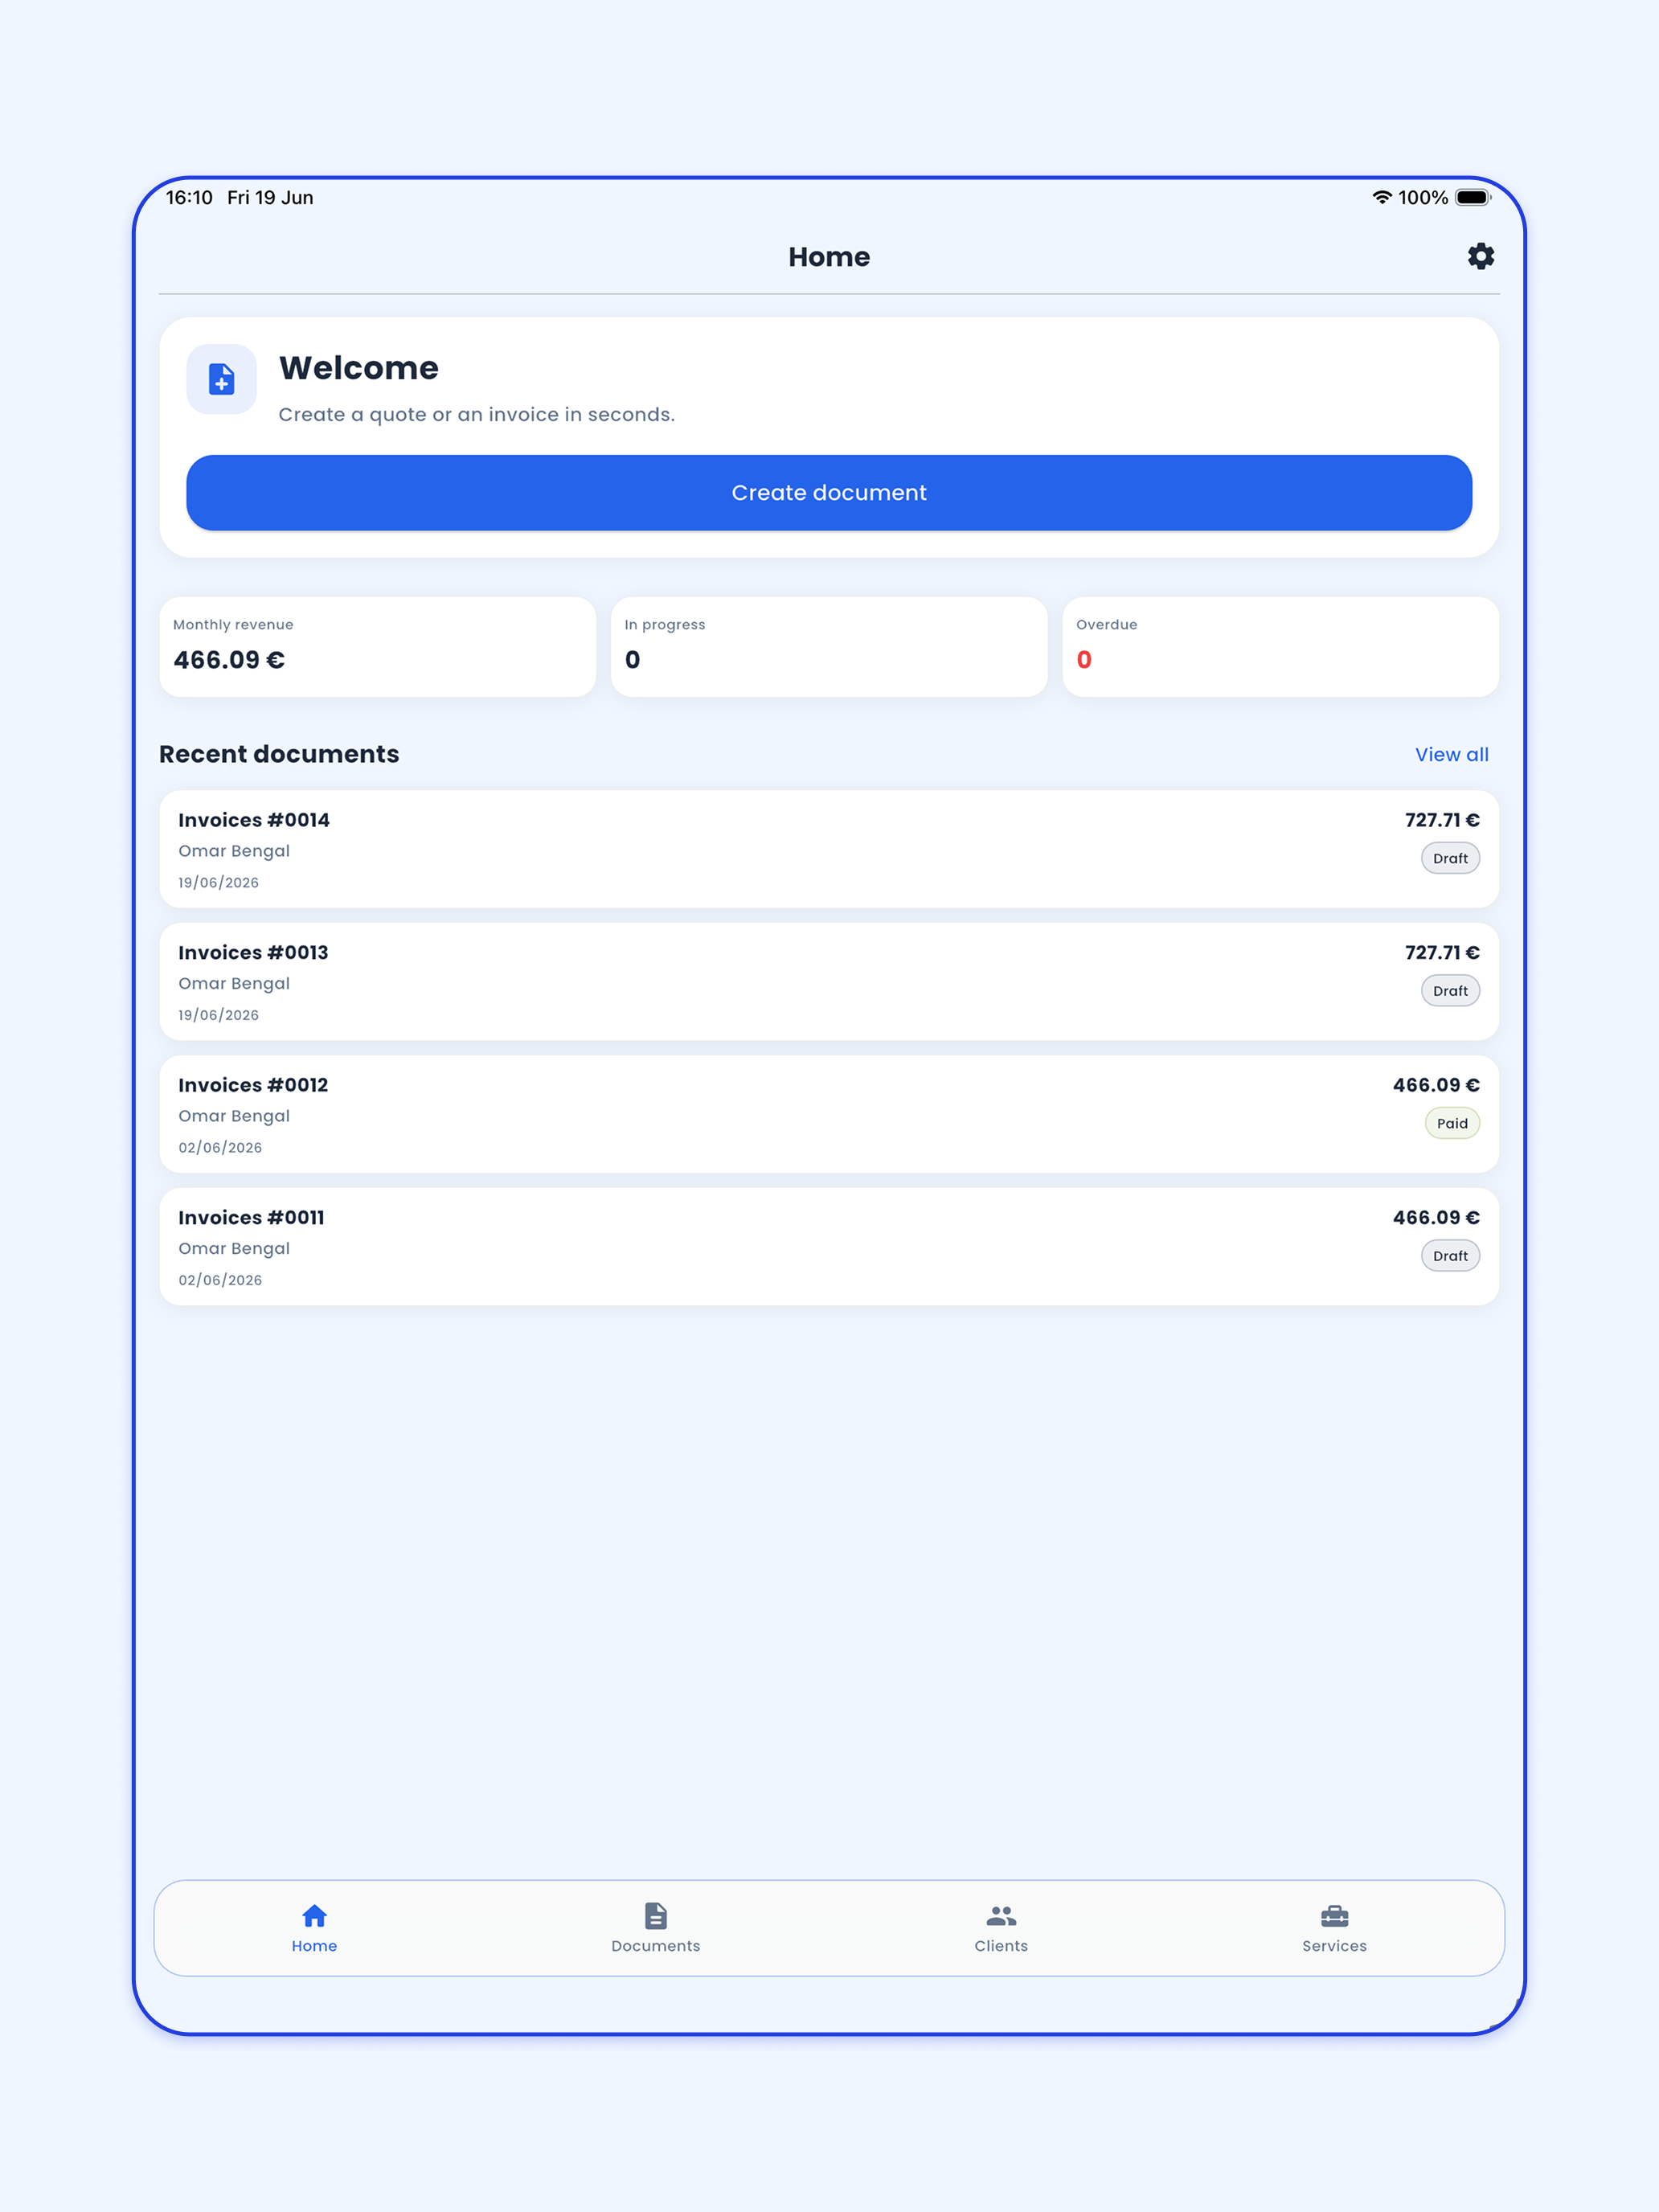Open Invoices #0014
The height and width of the screenshot is (2212, 1659).
829,849
